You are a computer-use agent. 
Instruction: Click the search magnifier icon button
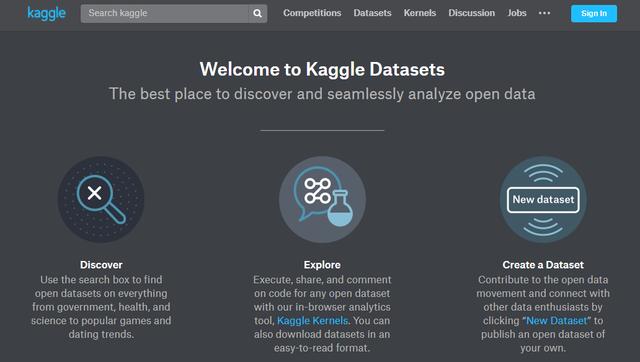pyautogui.click(x=258, y=13)
